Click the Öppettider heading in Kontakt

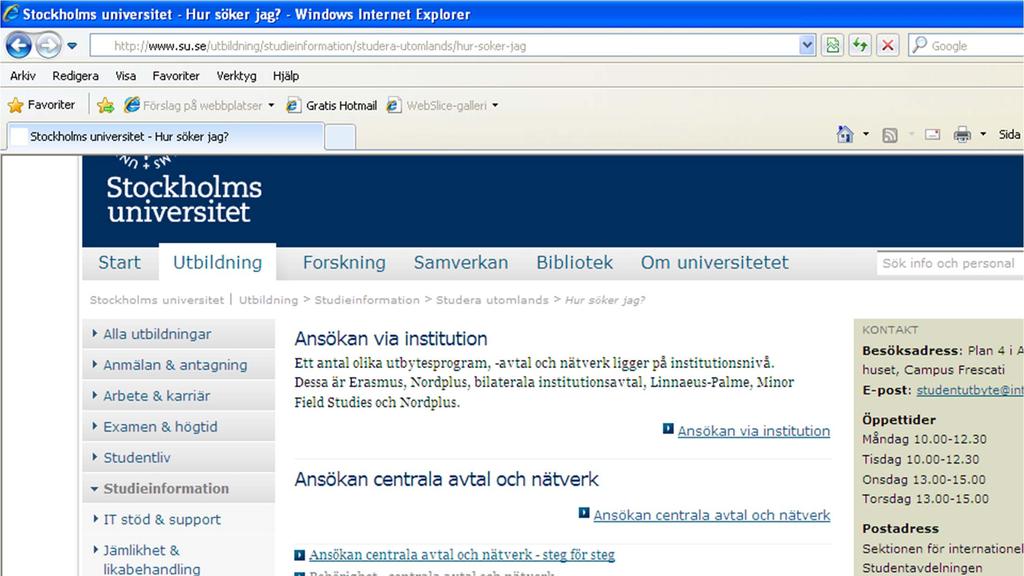[x=899, y=419]
